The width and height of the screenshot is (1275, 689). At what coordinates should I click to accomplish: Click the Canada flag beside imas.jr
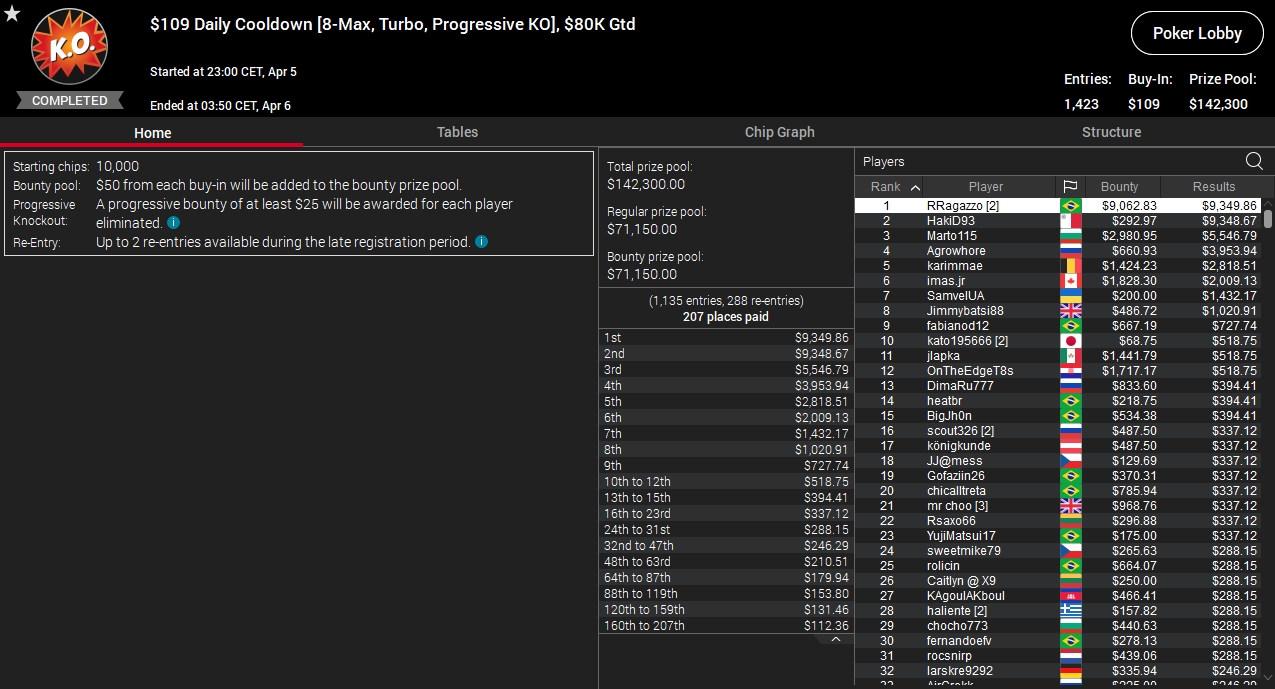1070,281
